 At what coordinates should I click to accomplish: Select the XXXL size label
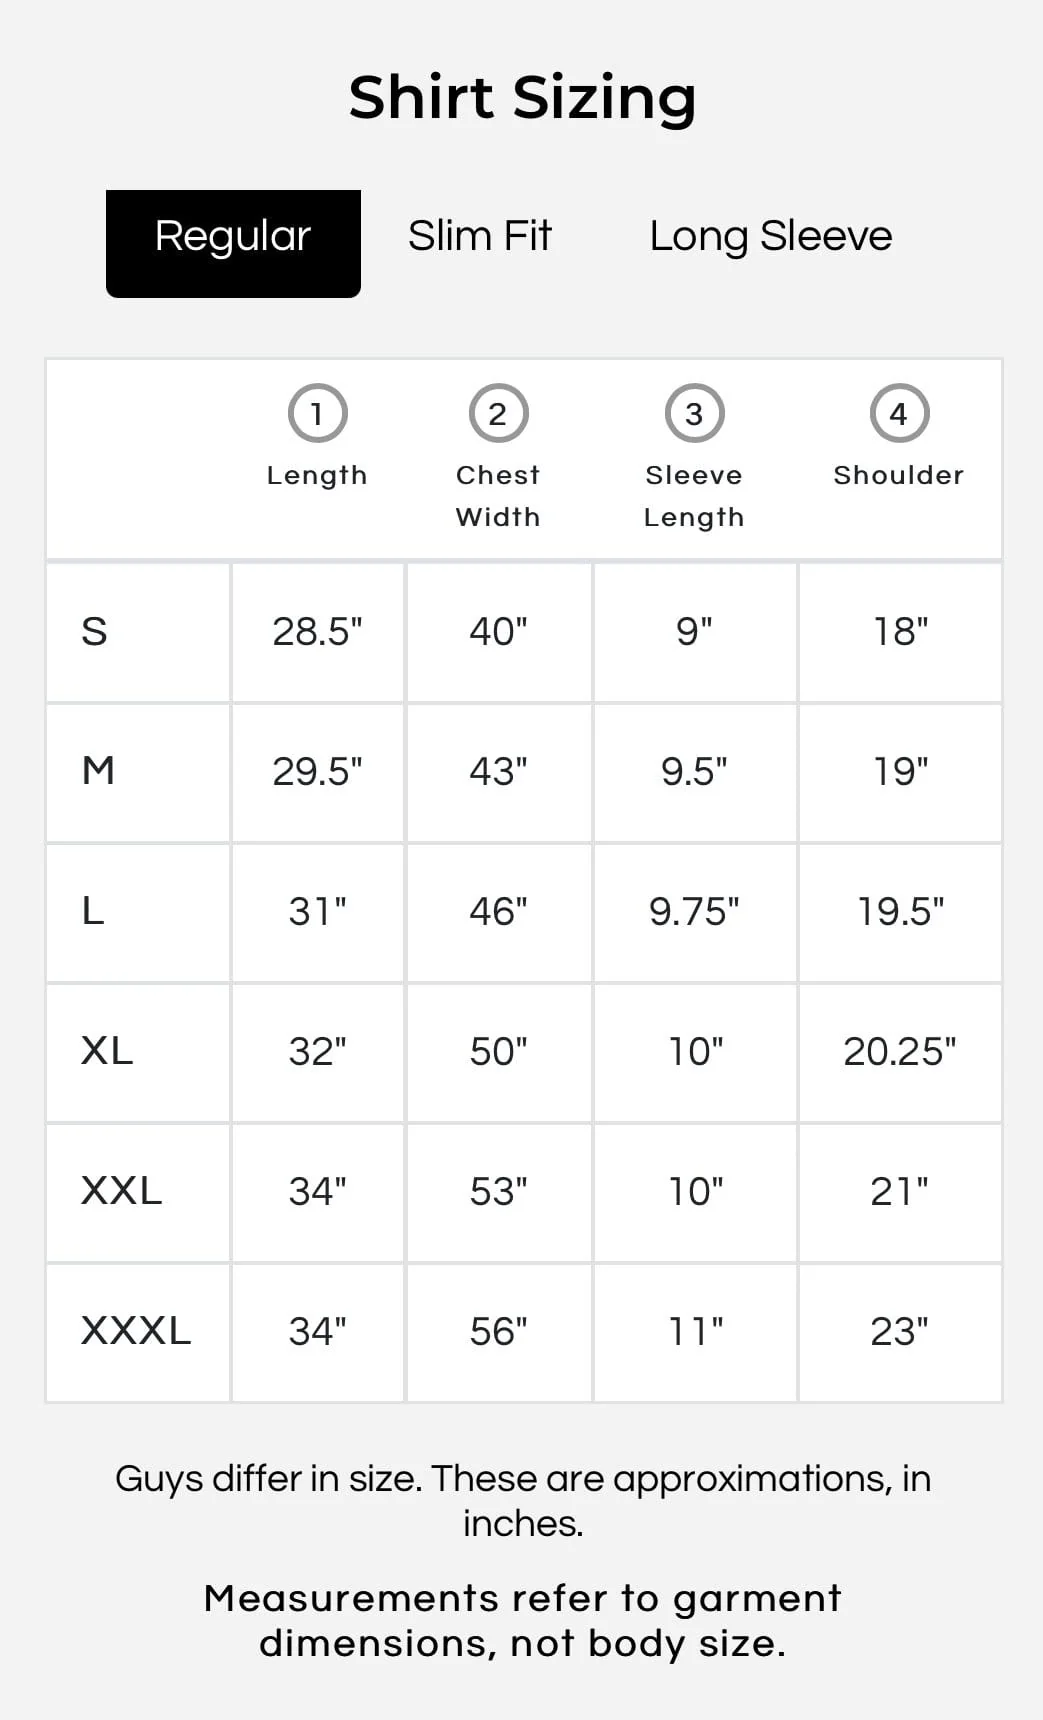click(x=135, y=1332)
